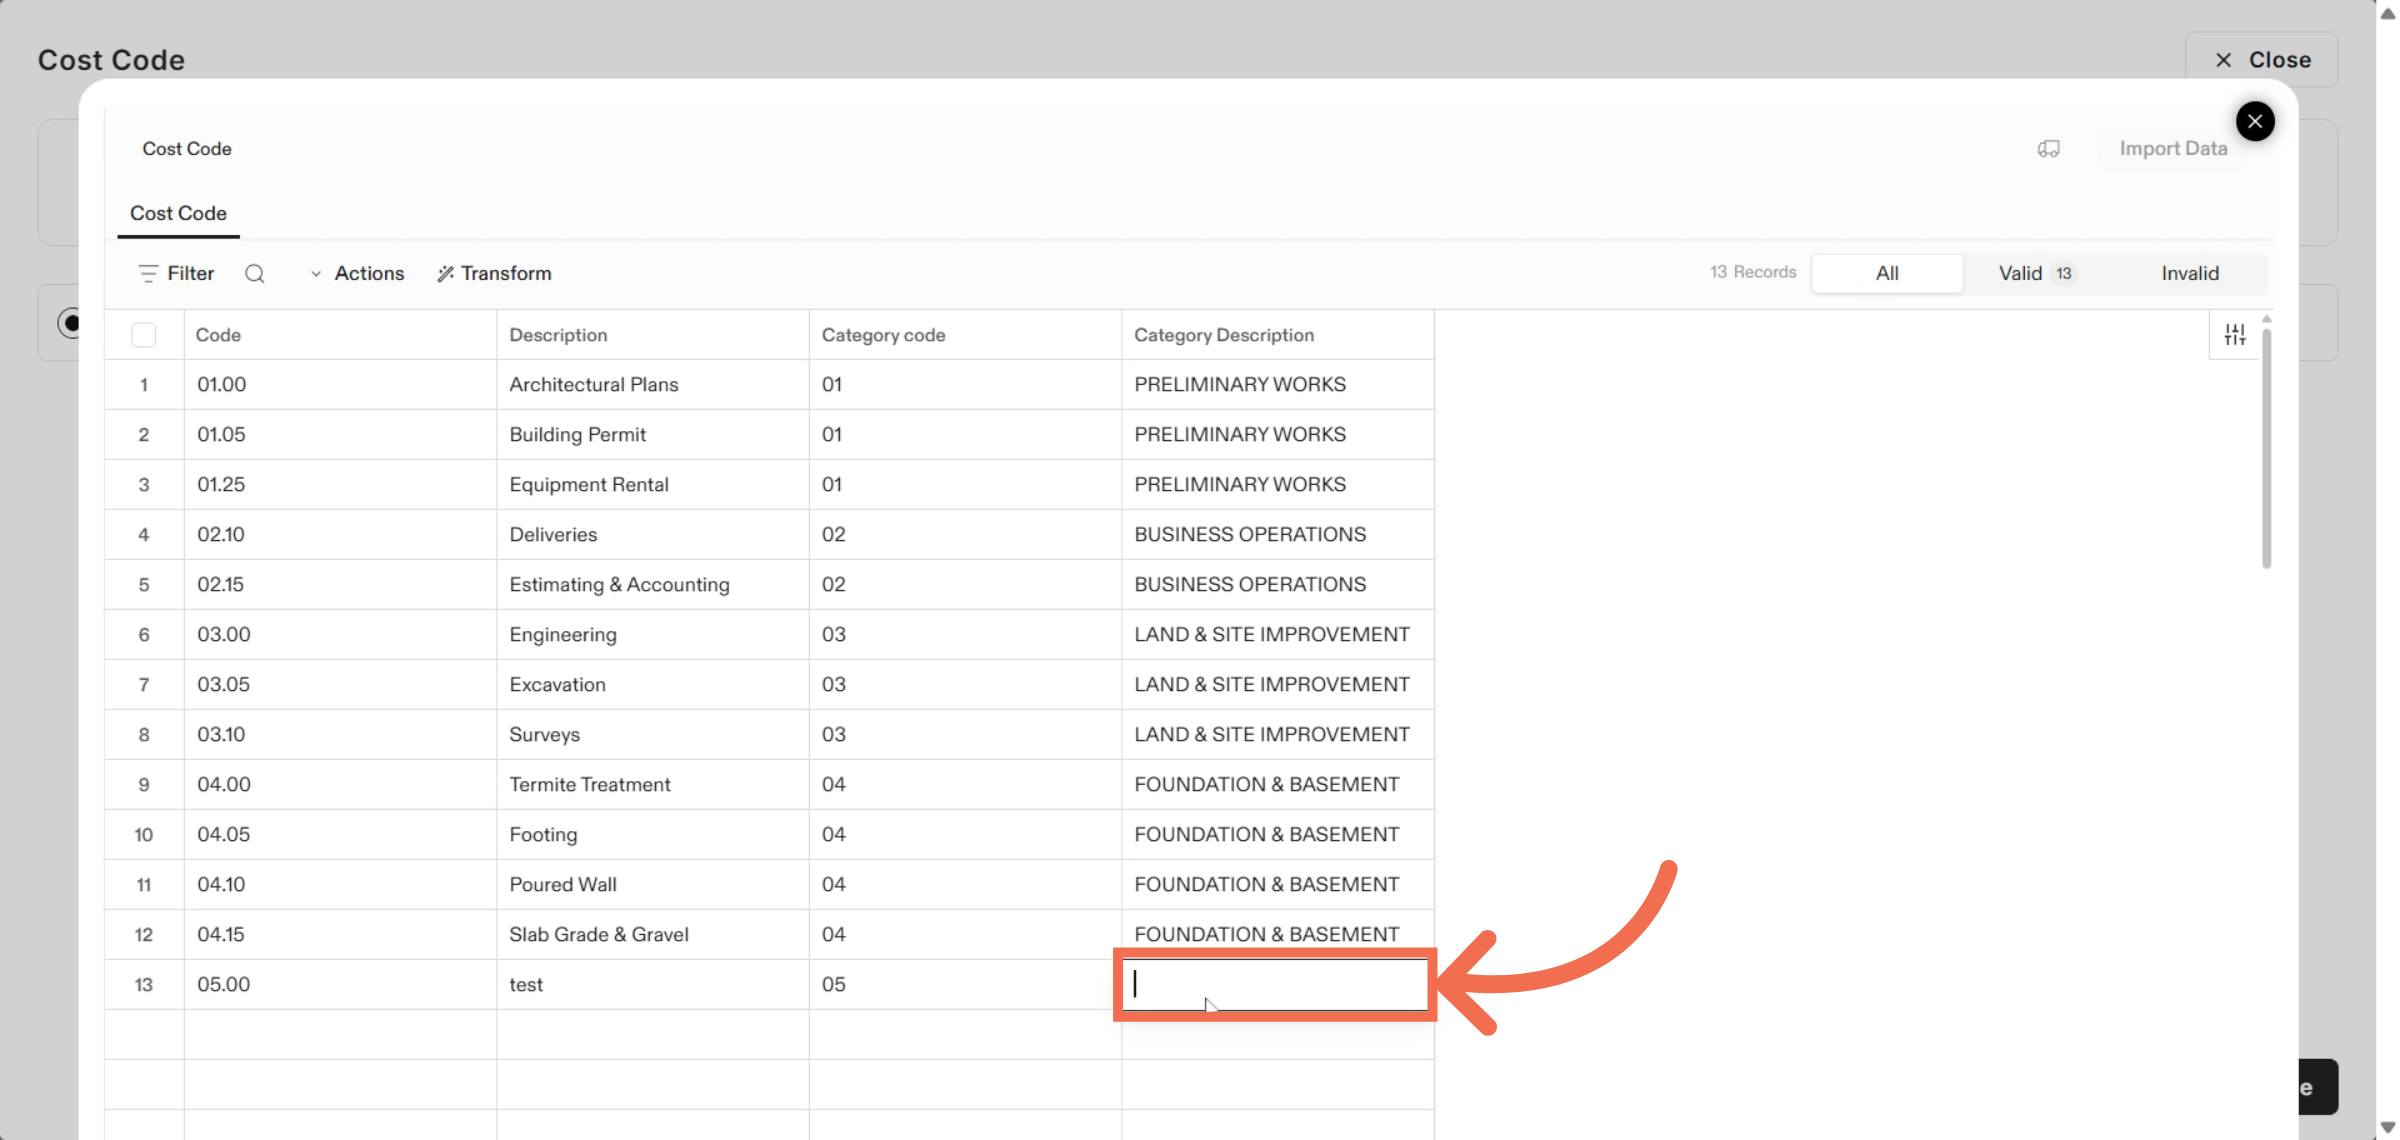Screen dimensions: 2400x1140
Task: Click the Transform wand icon
Action: click(446, 273)
